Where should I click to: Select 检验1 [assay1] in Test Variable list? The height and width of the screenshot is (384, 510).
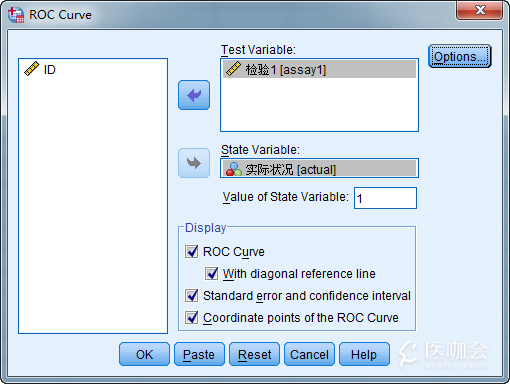tap(319, 69)
